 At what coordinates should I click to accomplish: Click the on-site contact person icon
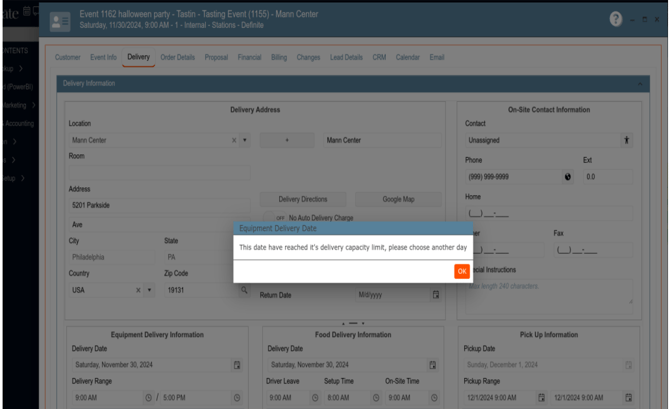[x=627, y=141]
